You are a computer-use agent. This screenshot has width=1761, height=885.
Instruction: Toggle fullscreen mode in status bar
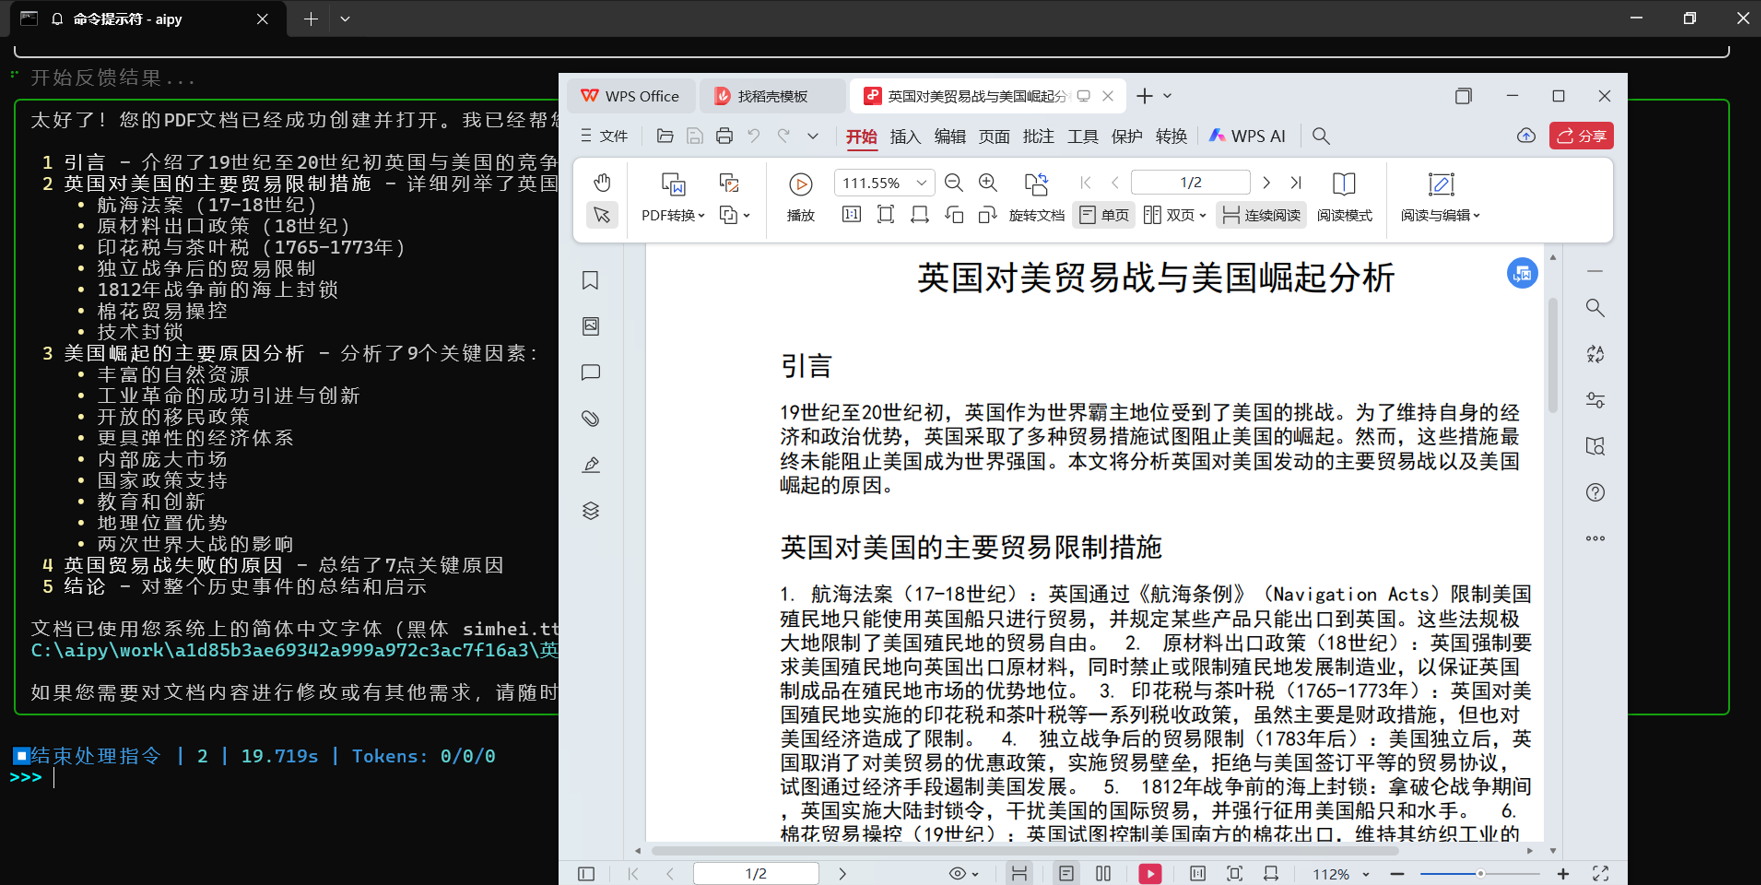(x=1600, y=874)
